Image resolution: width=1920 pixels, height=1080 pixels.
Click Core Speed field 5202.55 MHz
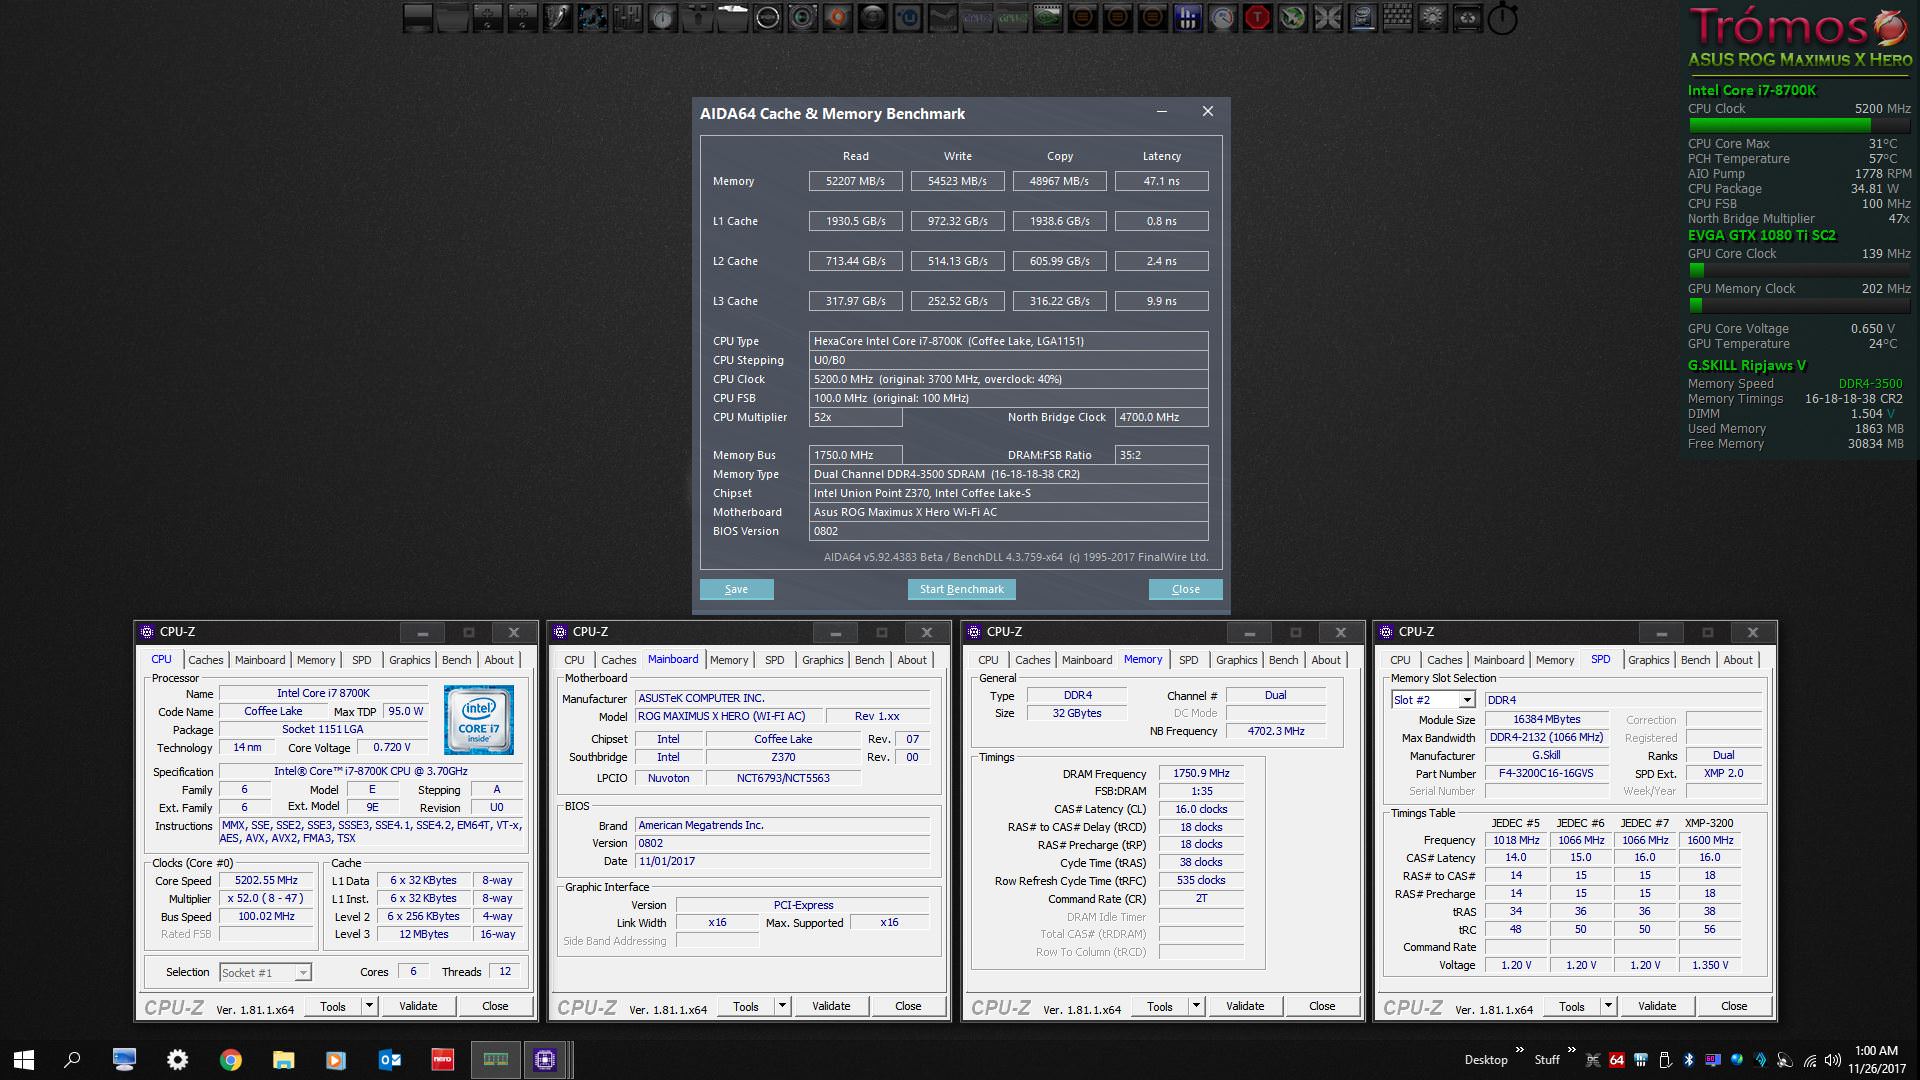pos(266,881)
